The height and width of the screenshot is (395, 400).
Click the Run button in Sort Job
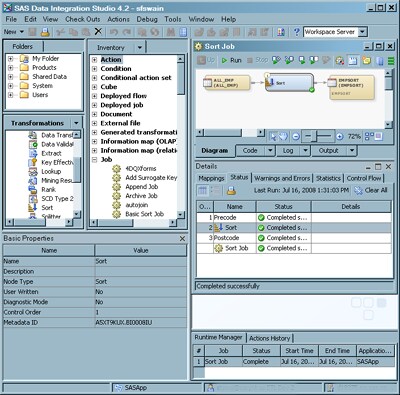pos(231,60)
